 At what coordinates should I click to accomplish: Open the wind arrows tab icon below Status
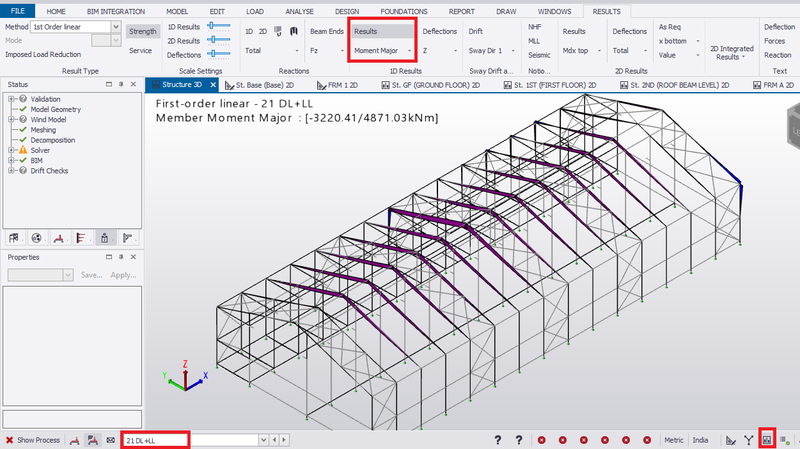[81, 238]
